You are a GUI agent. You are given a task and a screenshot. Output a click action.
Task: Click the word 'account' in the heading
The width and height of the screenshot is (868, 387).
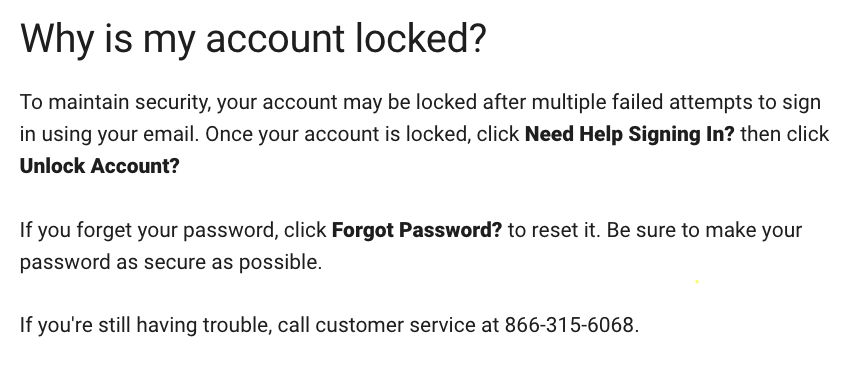tap(275, 39)
